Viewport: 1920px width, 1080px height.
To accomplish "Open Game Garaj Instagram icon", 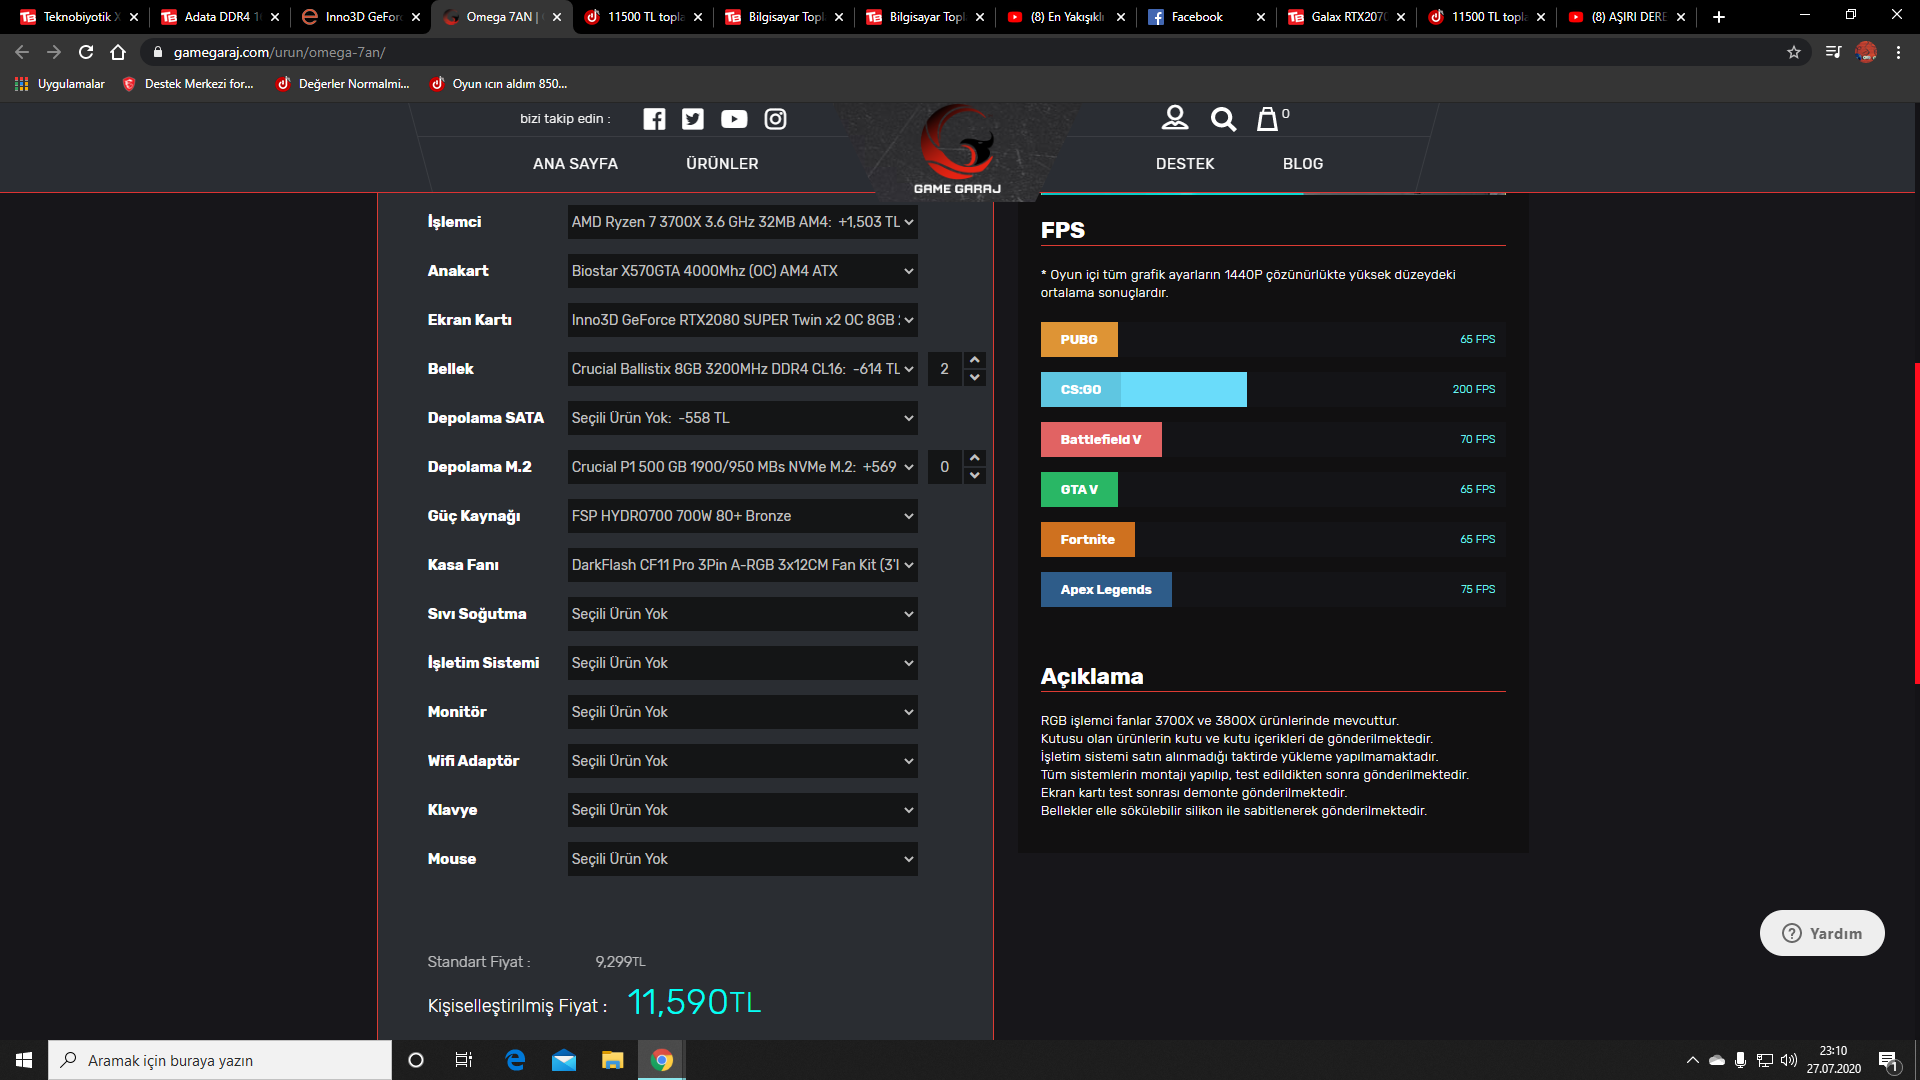I will 775,119.
